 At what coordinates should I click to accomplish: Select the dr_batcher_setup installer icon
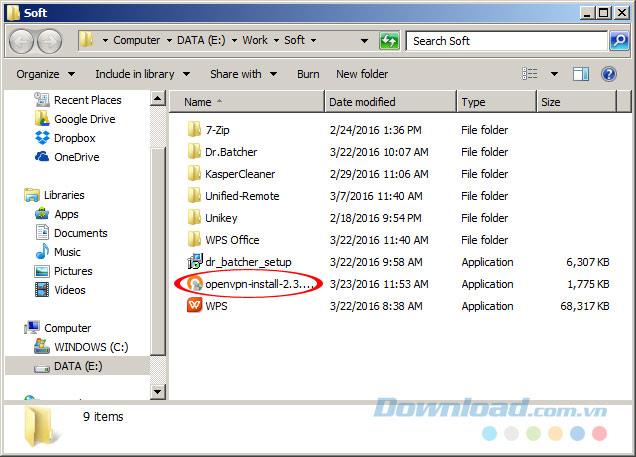tap(194, 262)
